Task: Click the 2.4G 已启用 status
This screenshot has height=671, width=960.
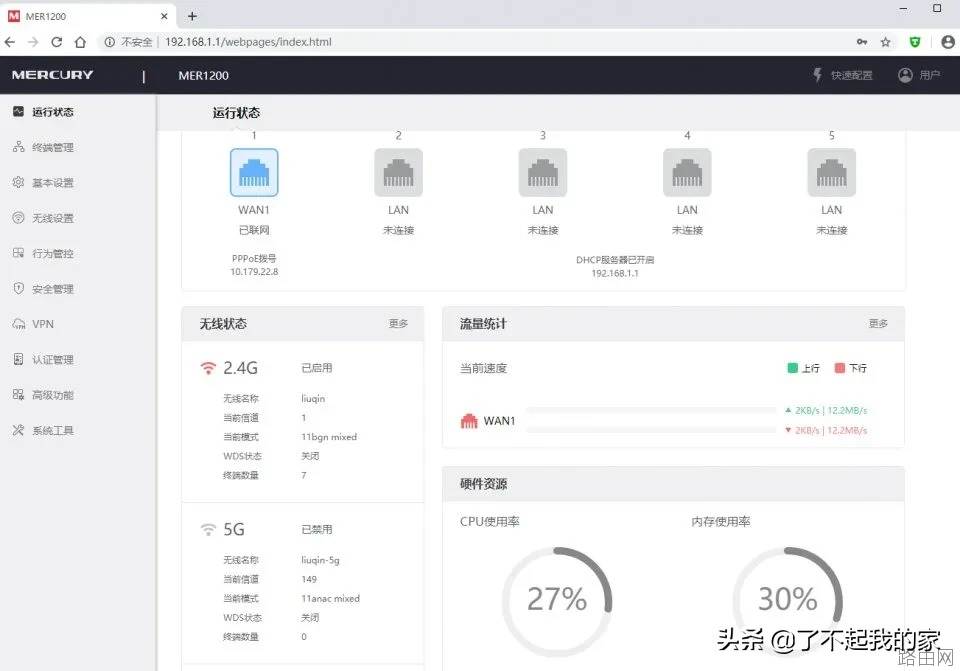Action: [x=317, y=368]
